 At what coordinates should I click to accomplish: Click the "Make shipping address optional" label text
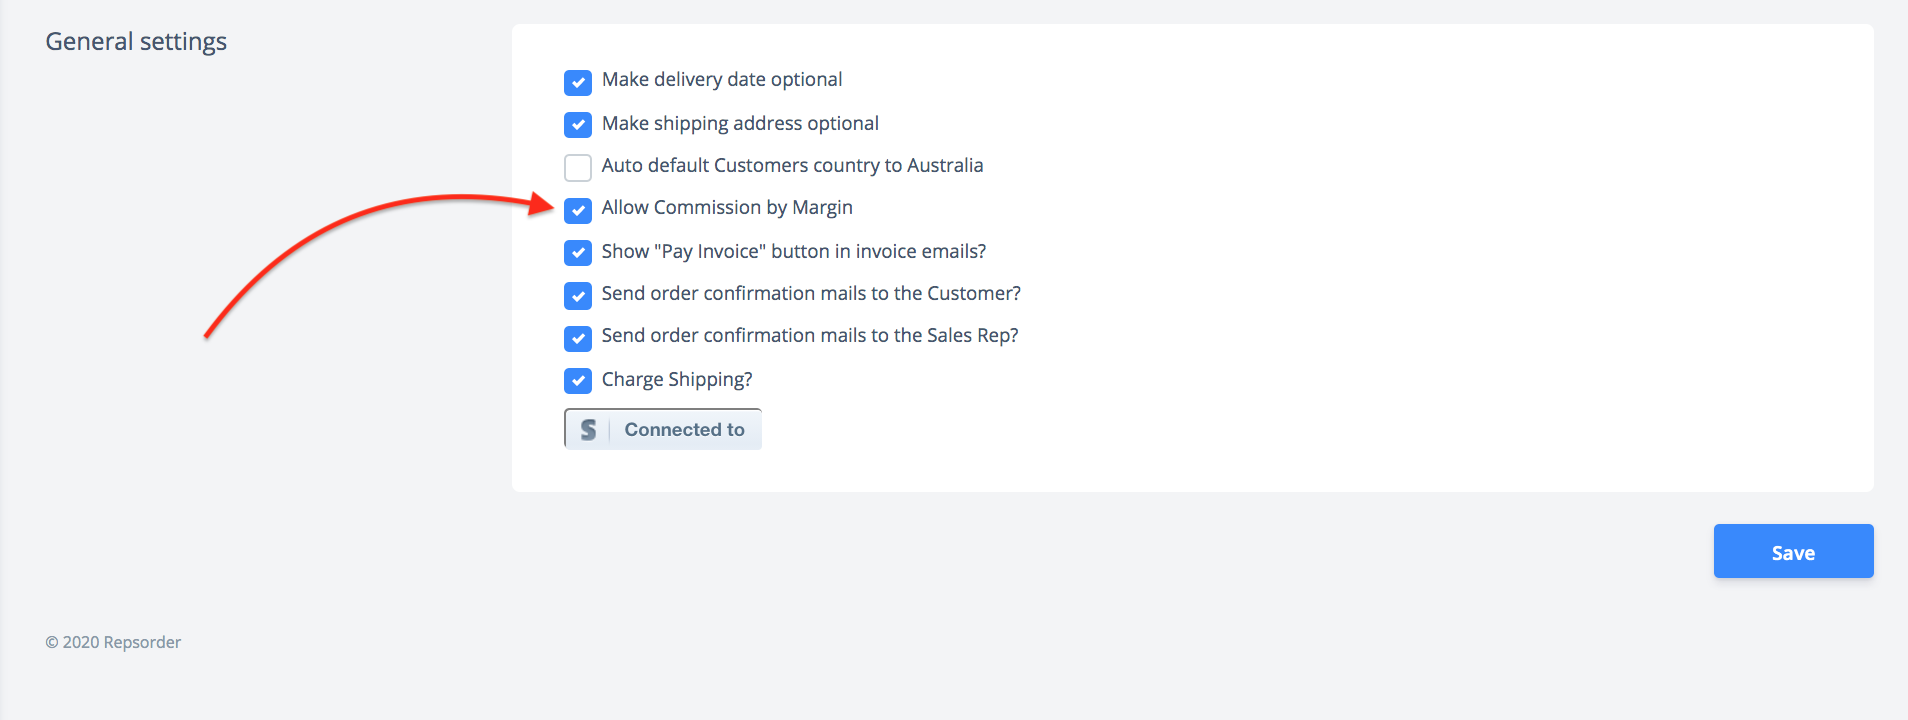click(740, 124)
